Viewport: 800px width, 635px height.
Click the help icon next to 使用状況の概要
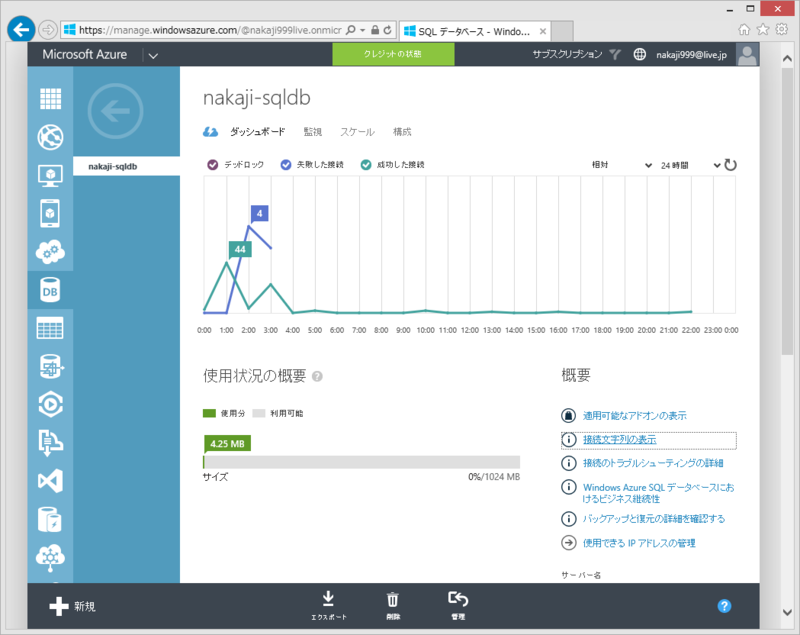317,376
